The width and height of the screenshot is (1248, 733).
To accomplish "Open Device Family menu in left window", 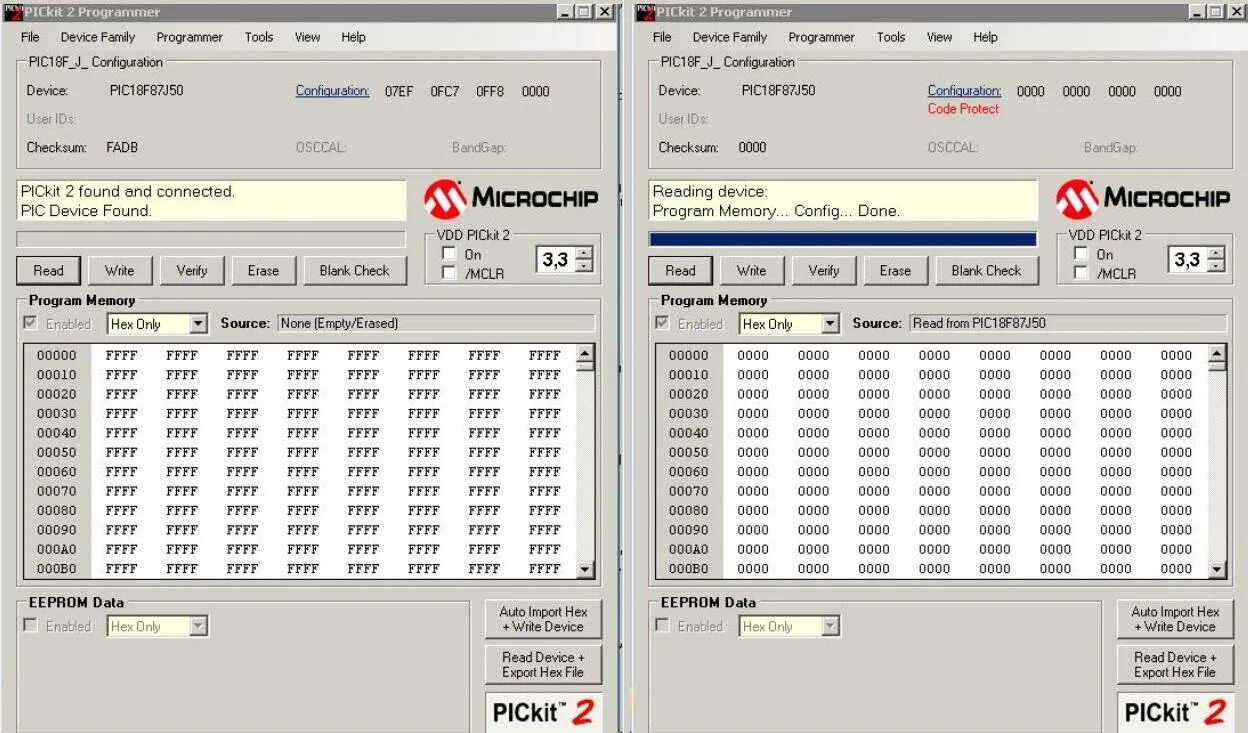I will point(98,37).
